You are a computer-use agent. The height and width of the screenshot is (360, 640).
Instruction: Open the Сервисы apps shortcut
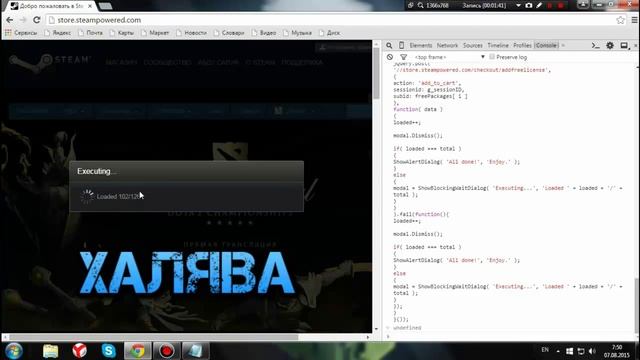(x=21, y=33)
